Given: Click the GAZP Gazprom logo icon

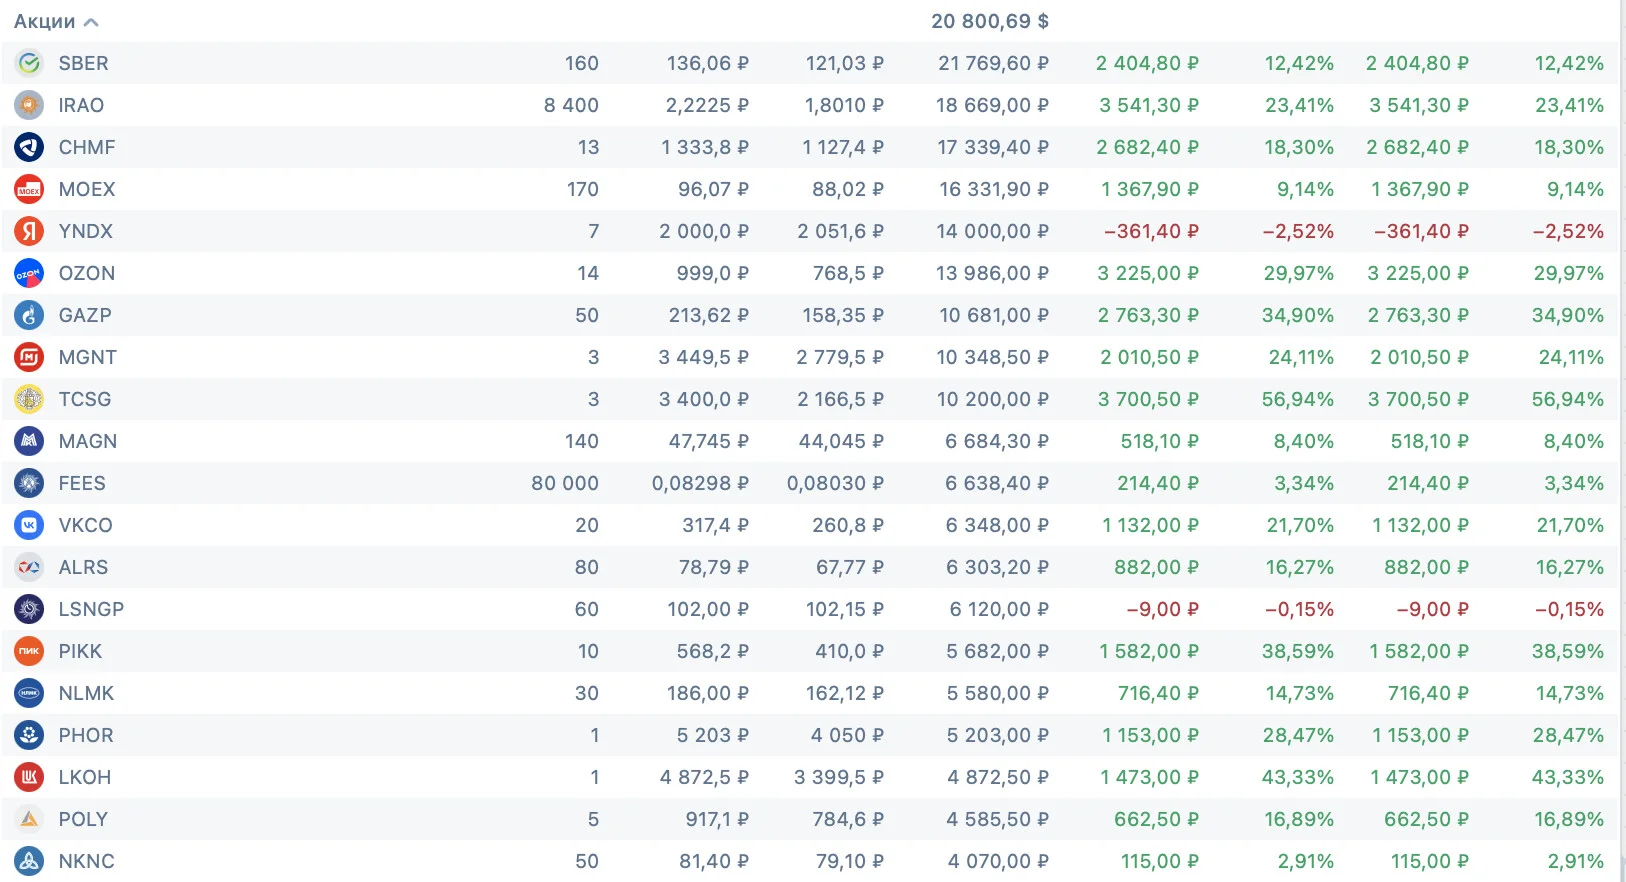Looking at the screenshot, I should pos(29,315).
